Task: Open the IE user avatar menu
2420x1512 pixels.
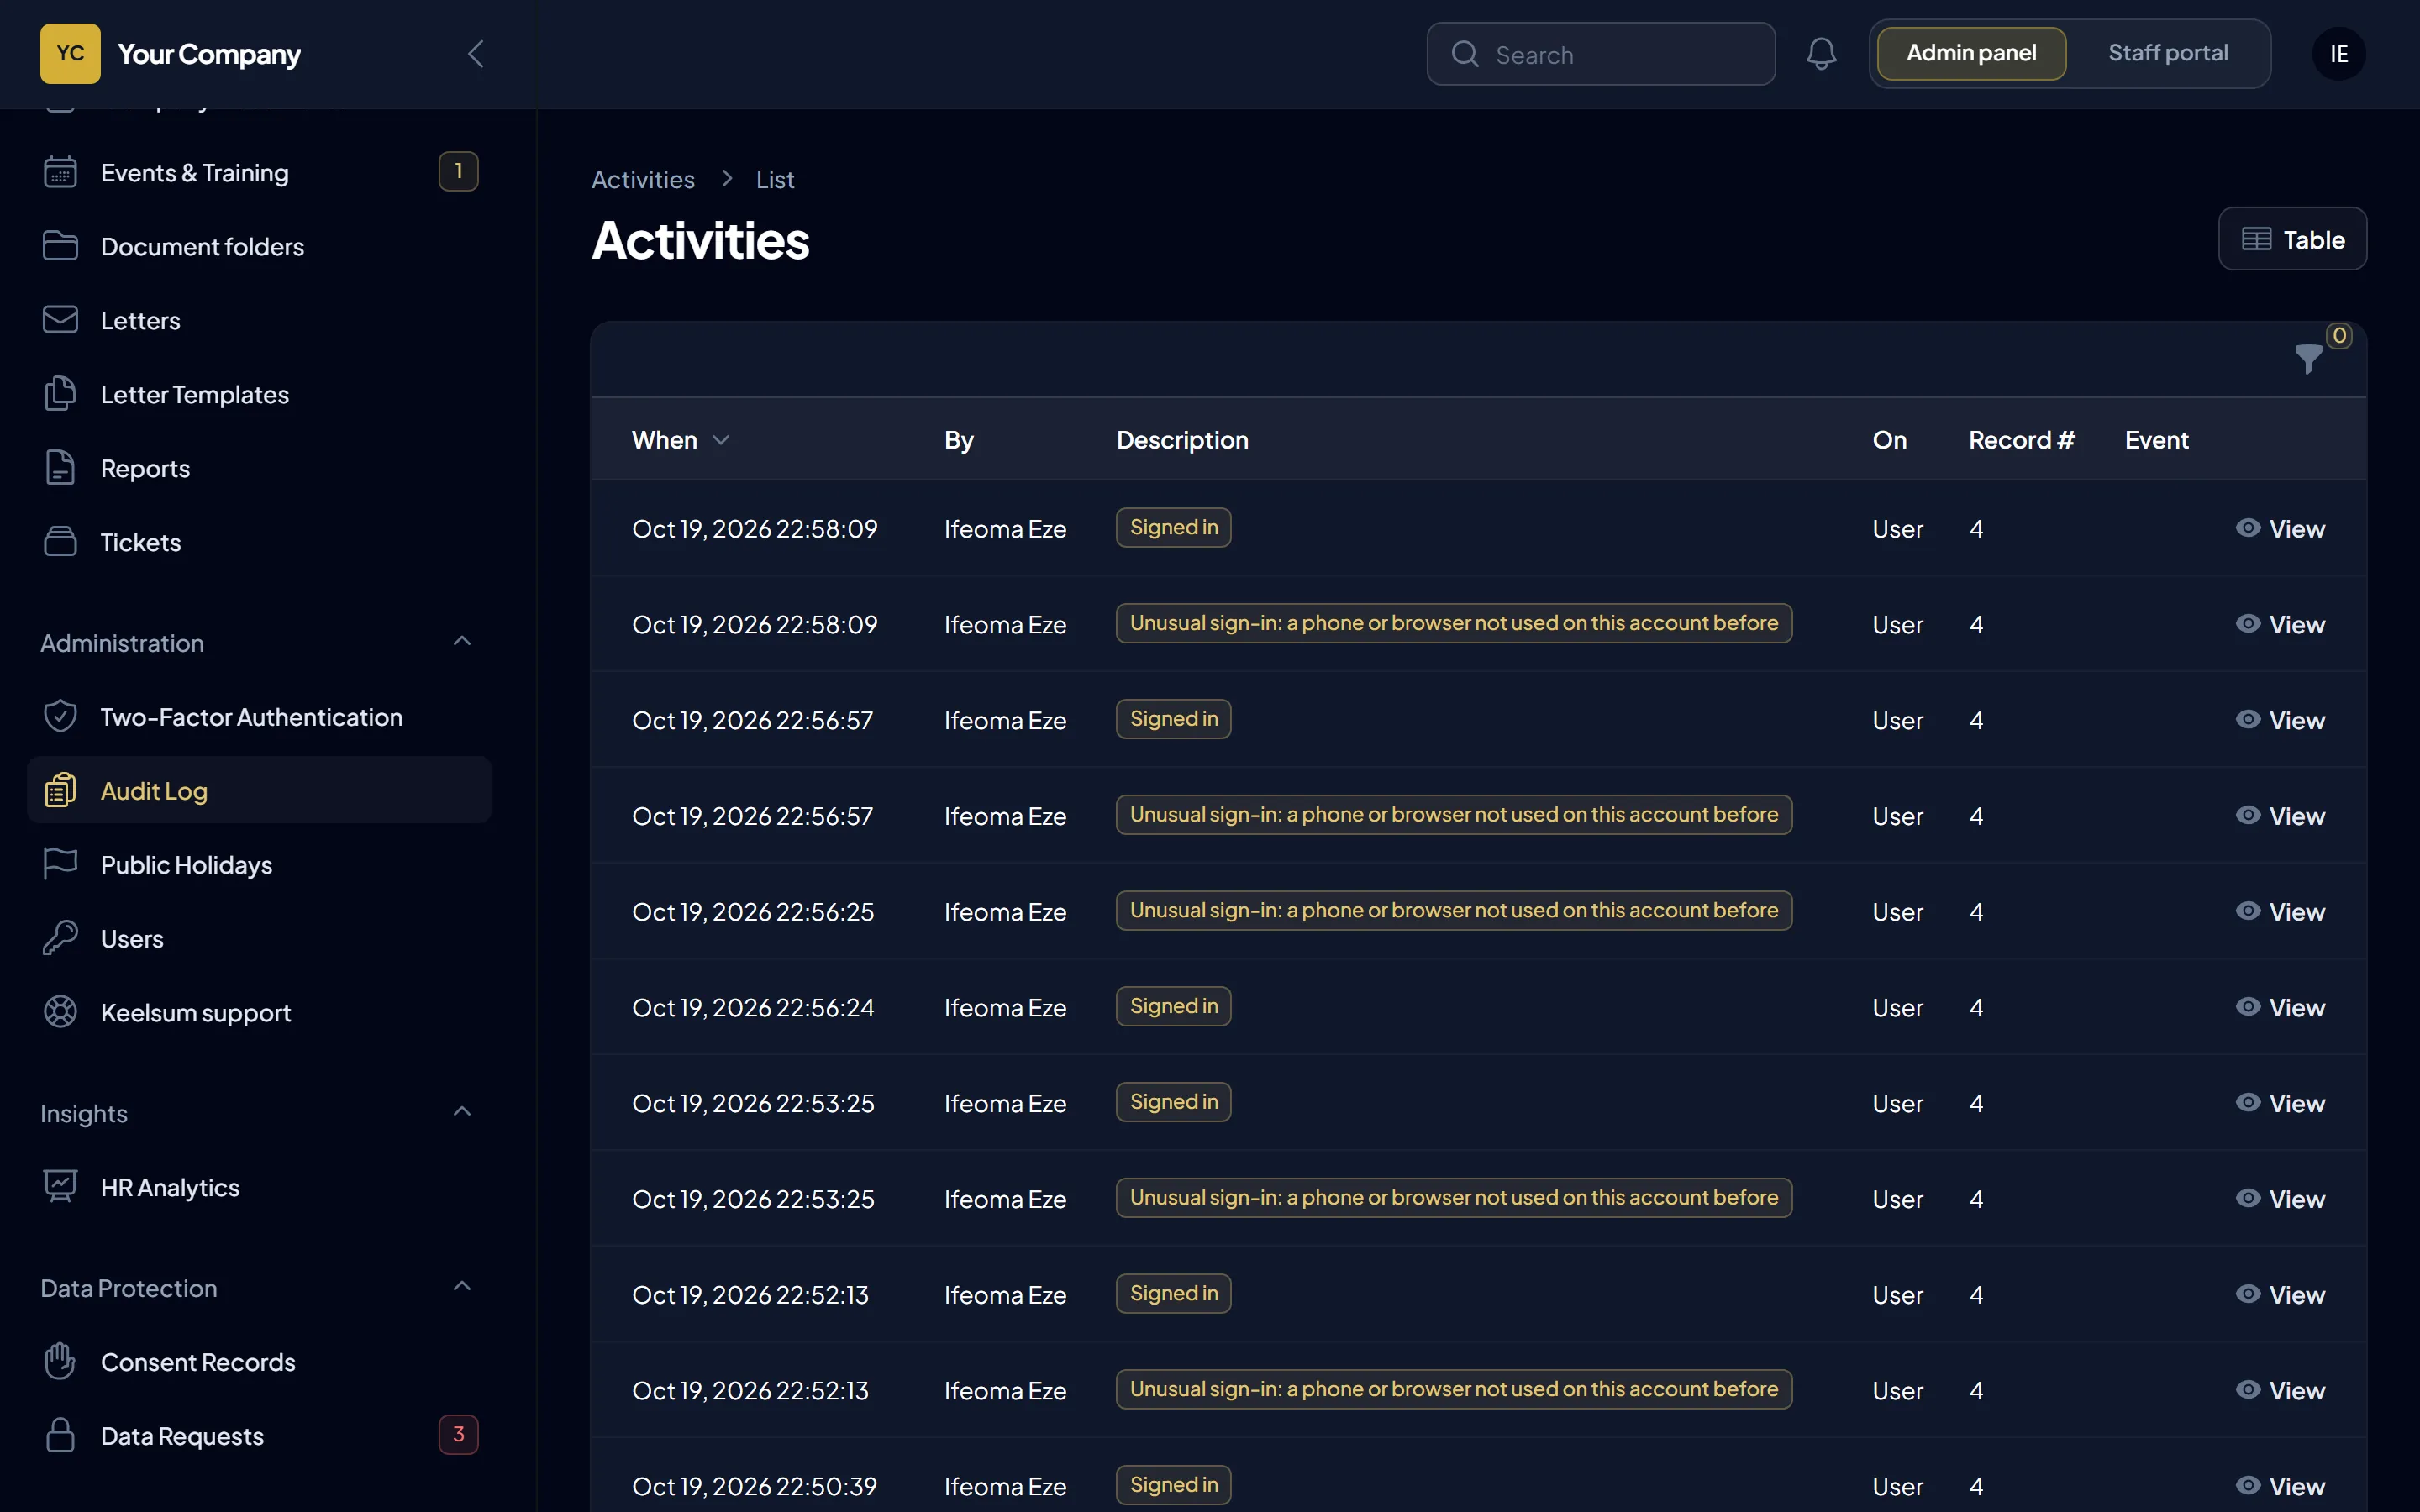Action: [x=2338, y=54]
